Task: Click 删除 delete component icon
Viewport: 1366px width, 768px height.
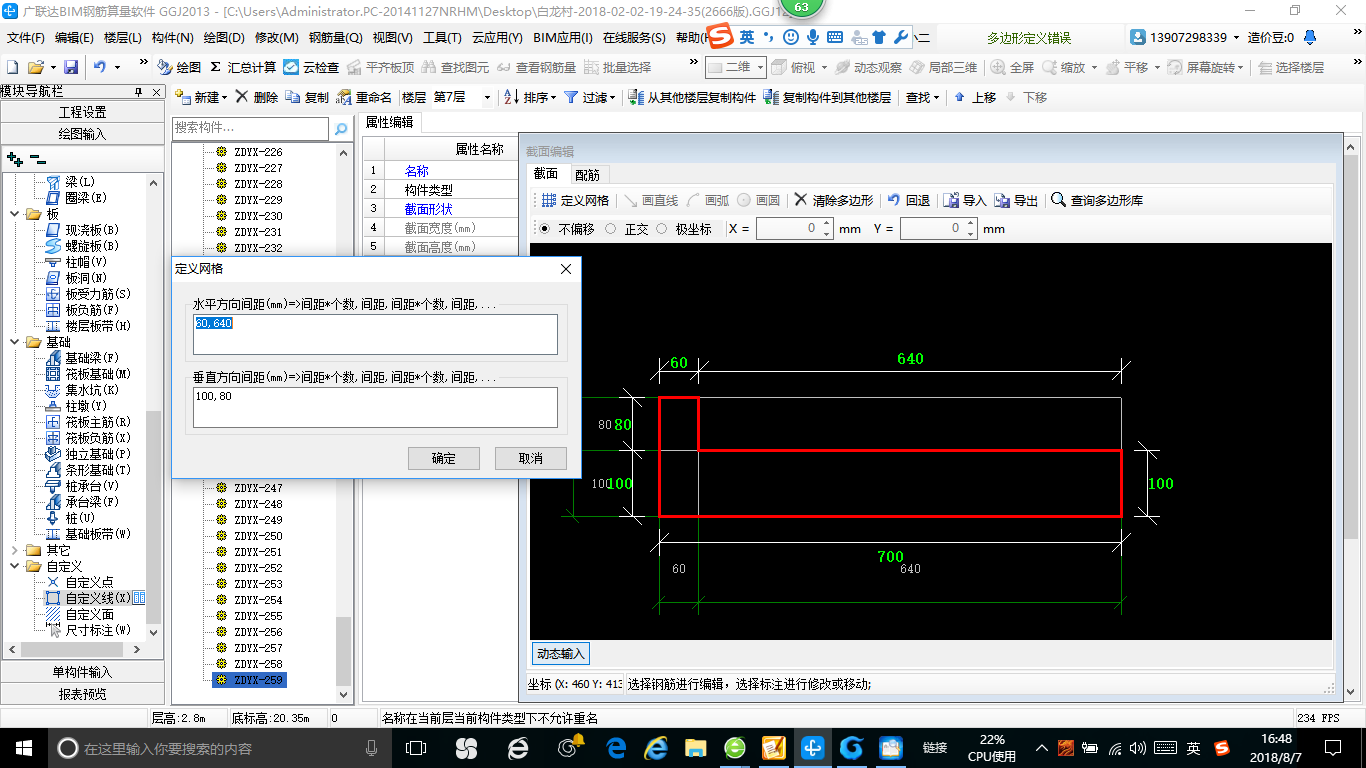Action: pyautogui.click(x=256, y=97)
